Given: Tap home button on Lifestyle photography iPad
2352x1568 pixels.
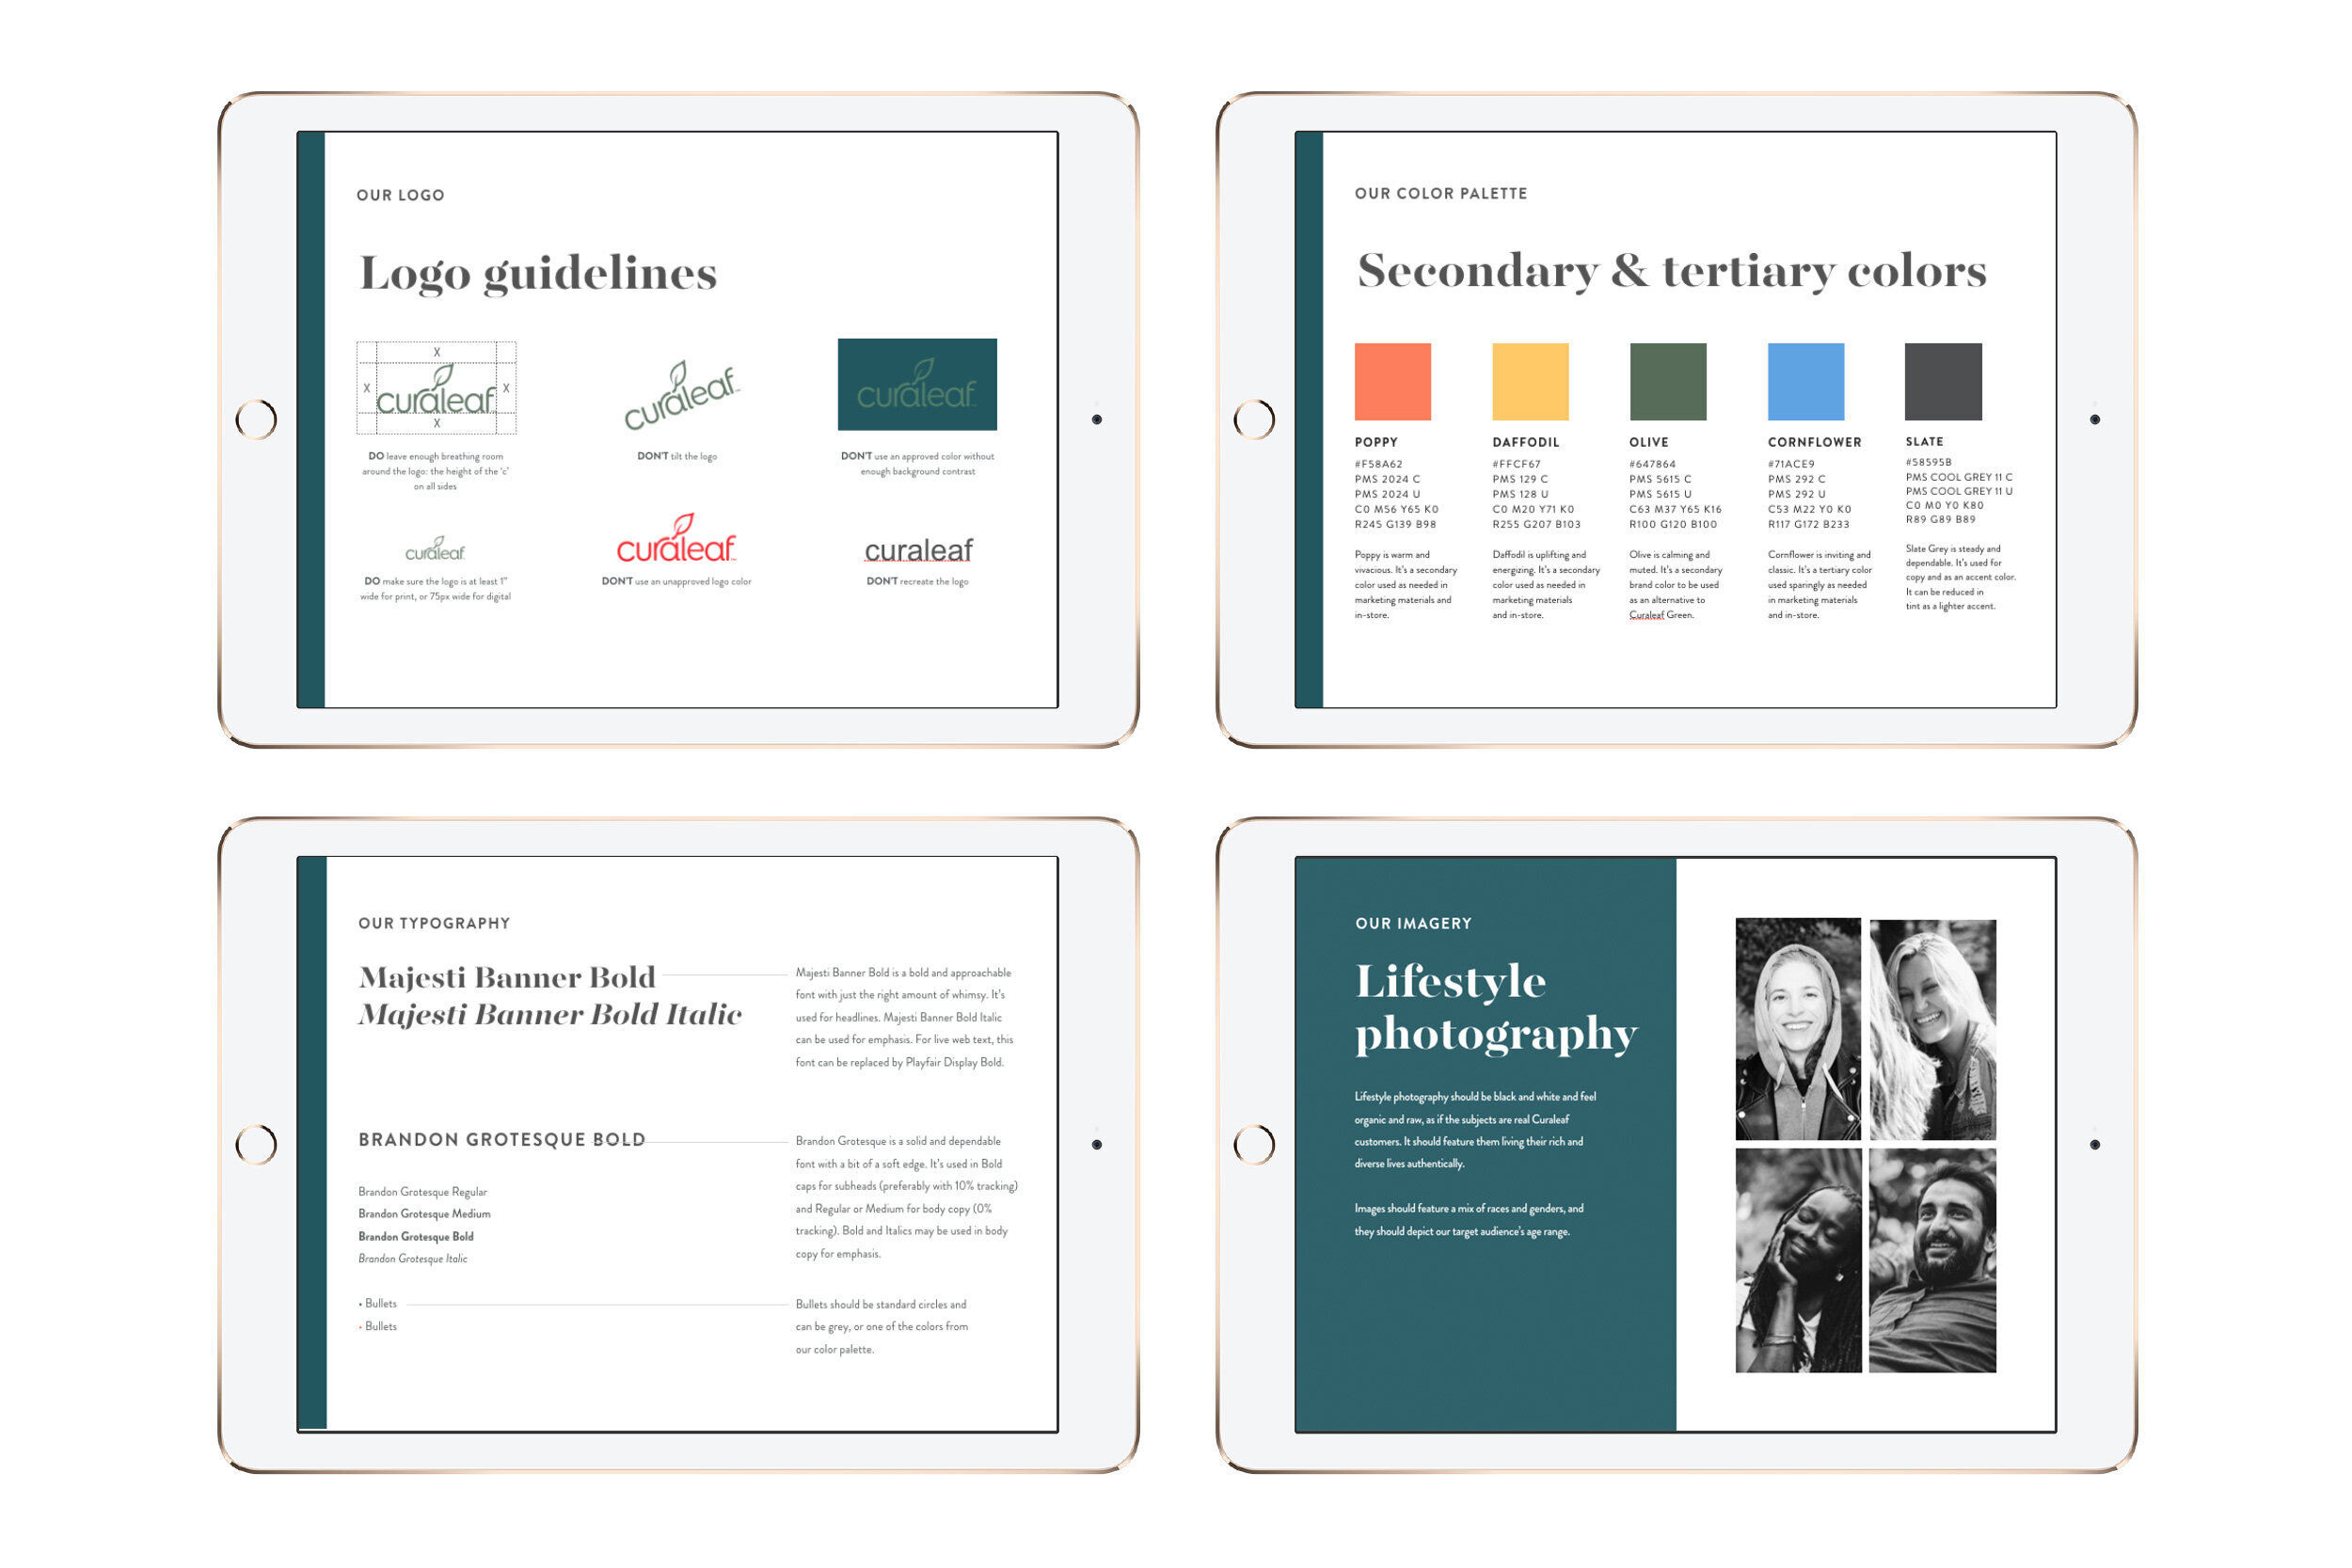Looking at the screenshot, I should pyautogui.click(x=1254, y=1144).
